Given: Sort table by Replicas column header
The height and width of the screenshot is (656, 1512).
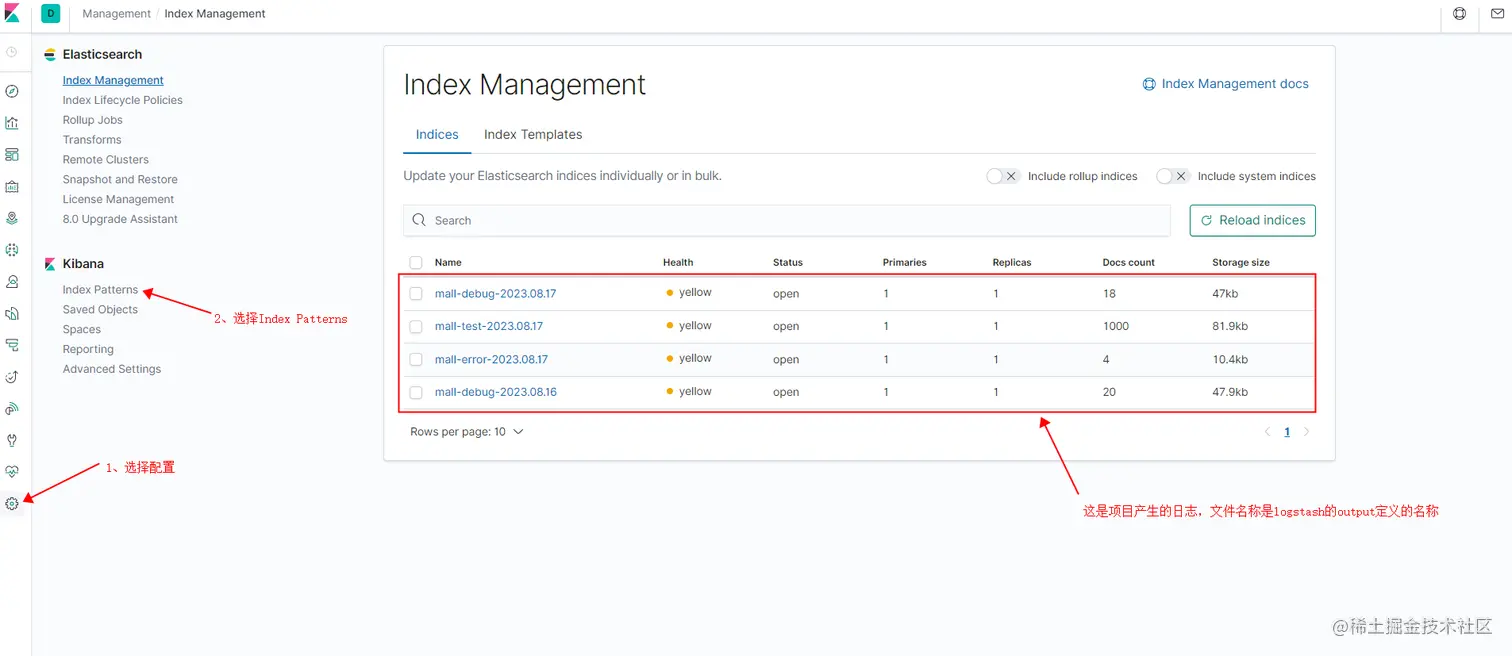Looking at the screenshot, I should click(1012, 262).
